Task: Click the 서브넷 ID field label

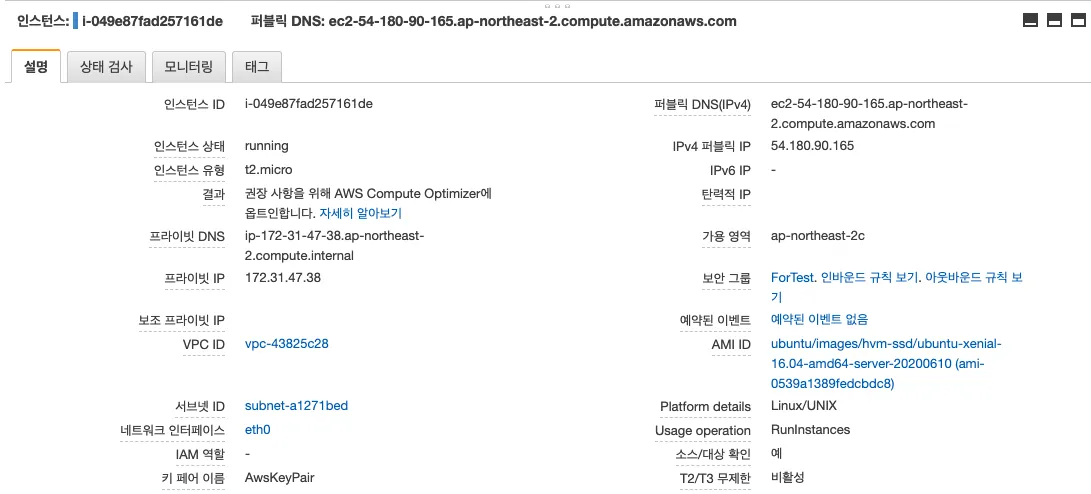Action: pos(200,406)
